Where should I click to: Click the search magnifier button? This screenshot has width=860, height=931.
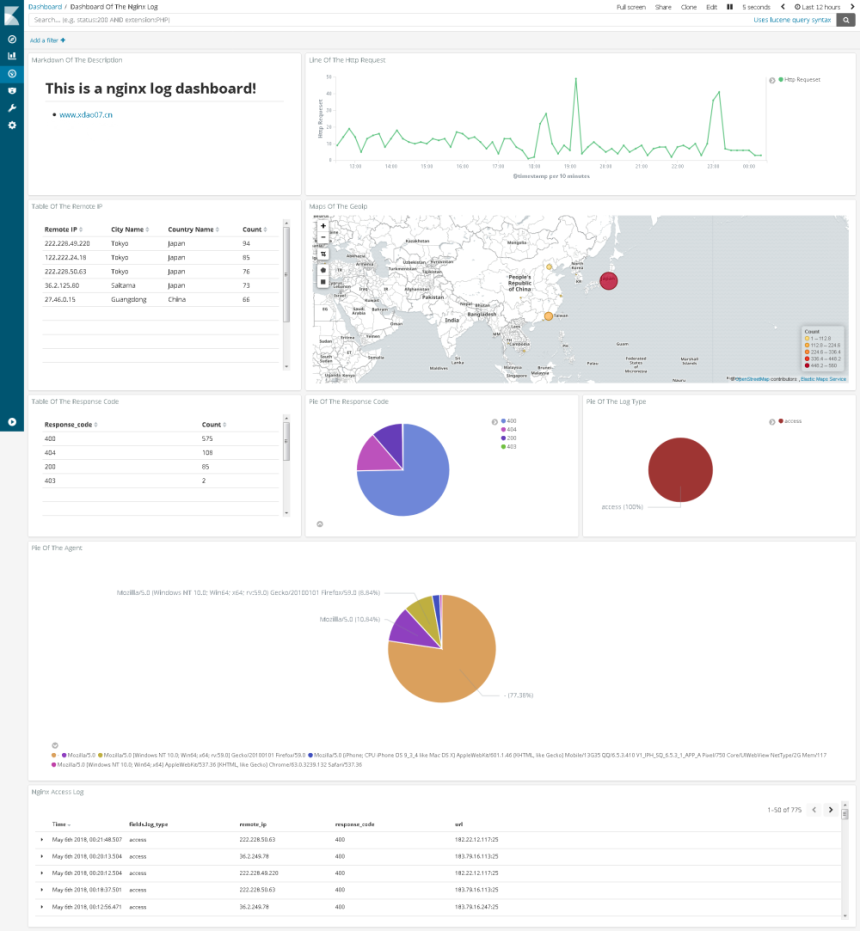(x=846, y=20)
